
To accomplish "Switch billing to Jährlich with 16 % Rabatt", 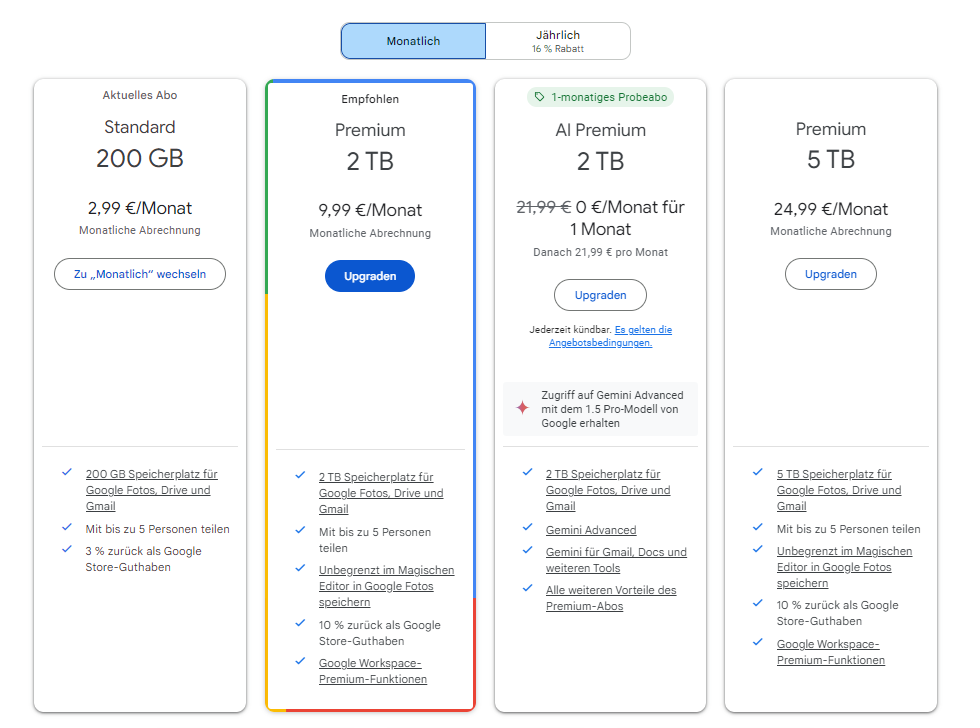I will coord(558,41).
